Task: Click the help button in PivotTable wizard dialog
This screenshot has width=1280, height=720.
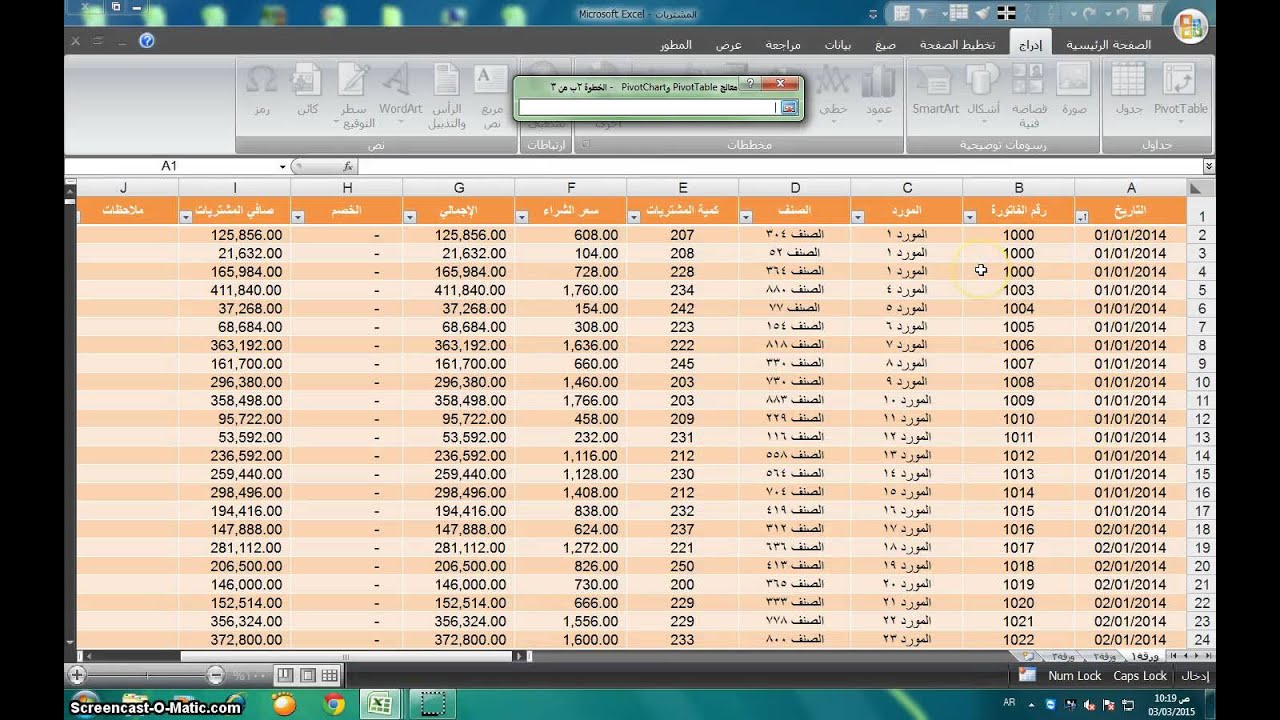Action: tap(750, 84)
